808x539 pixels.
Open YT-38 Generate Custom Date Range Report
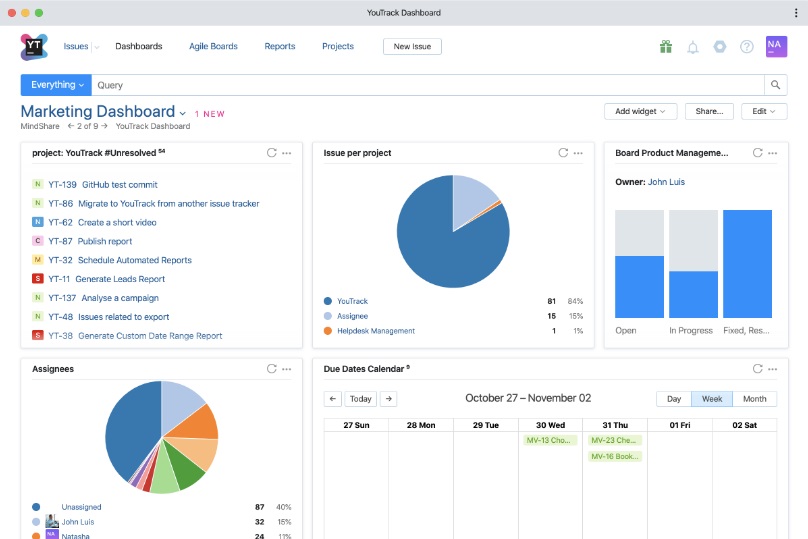(x=135, y=335)
